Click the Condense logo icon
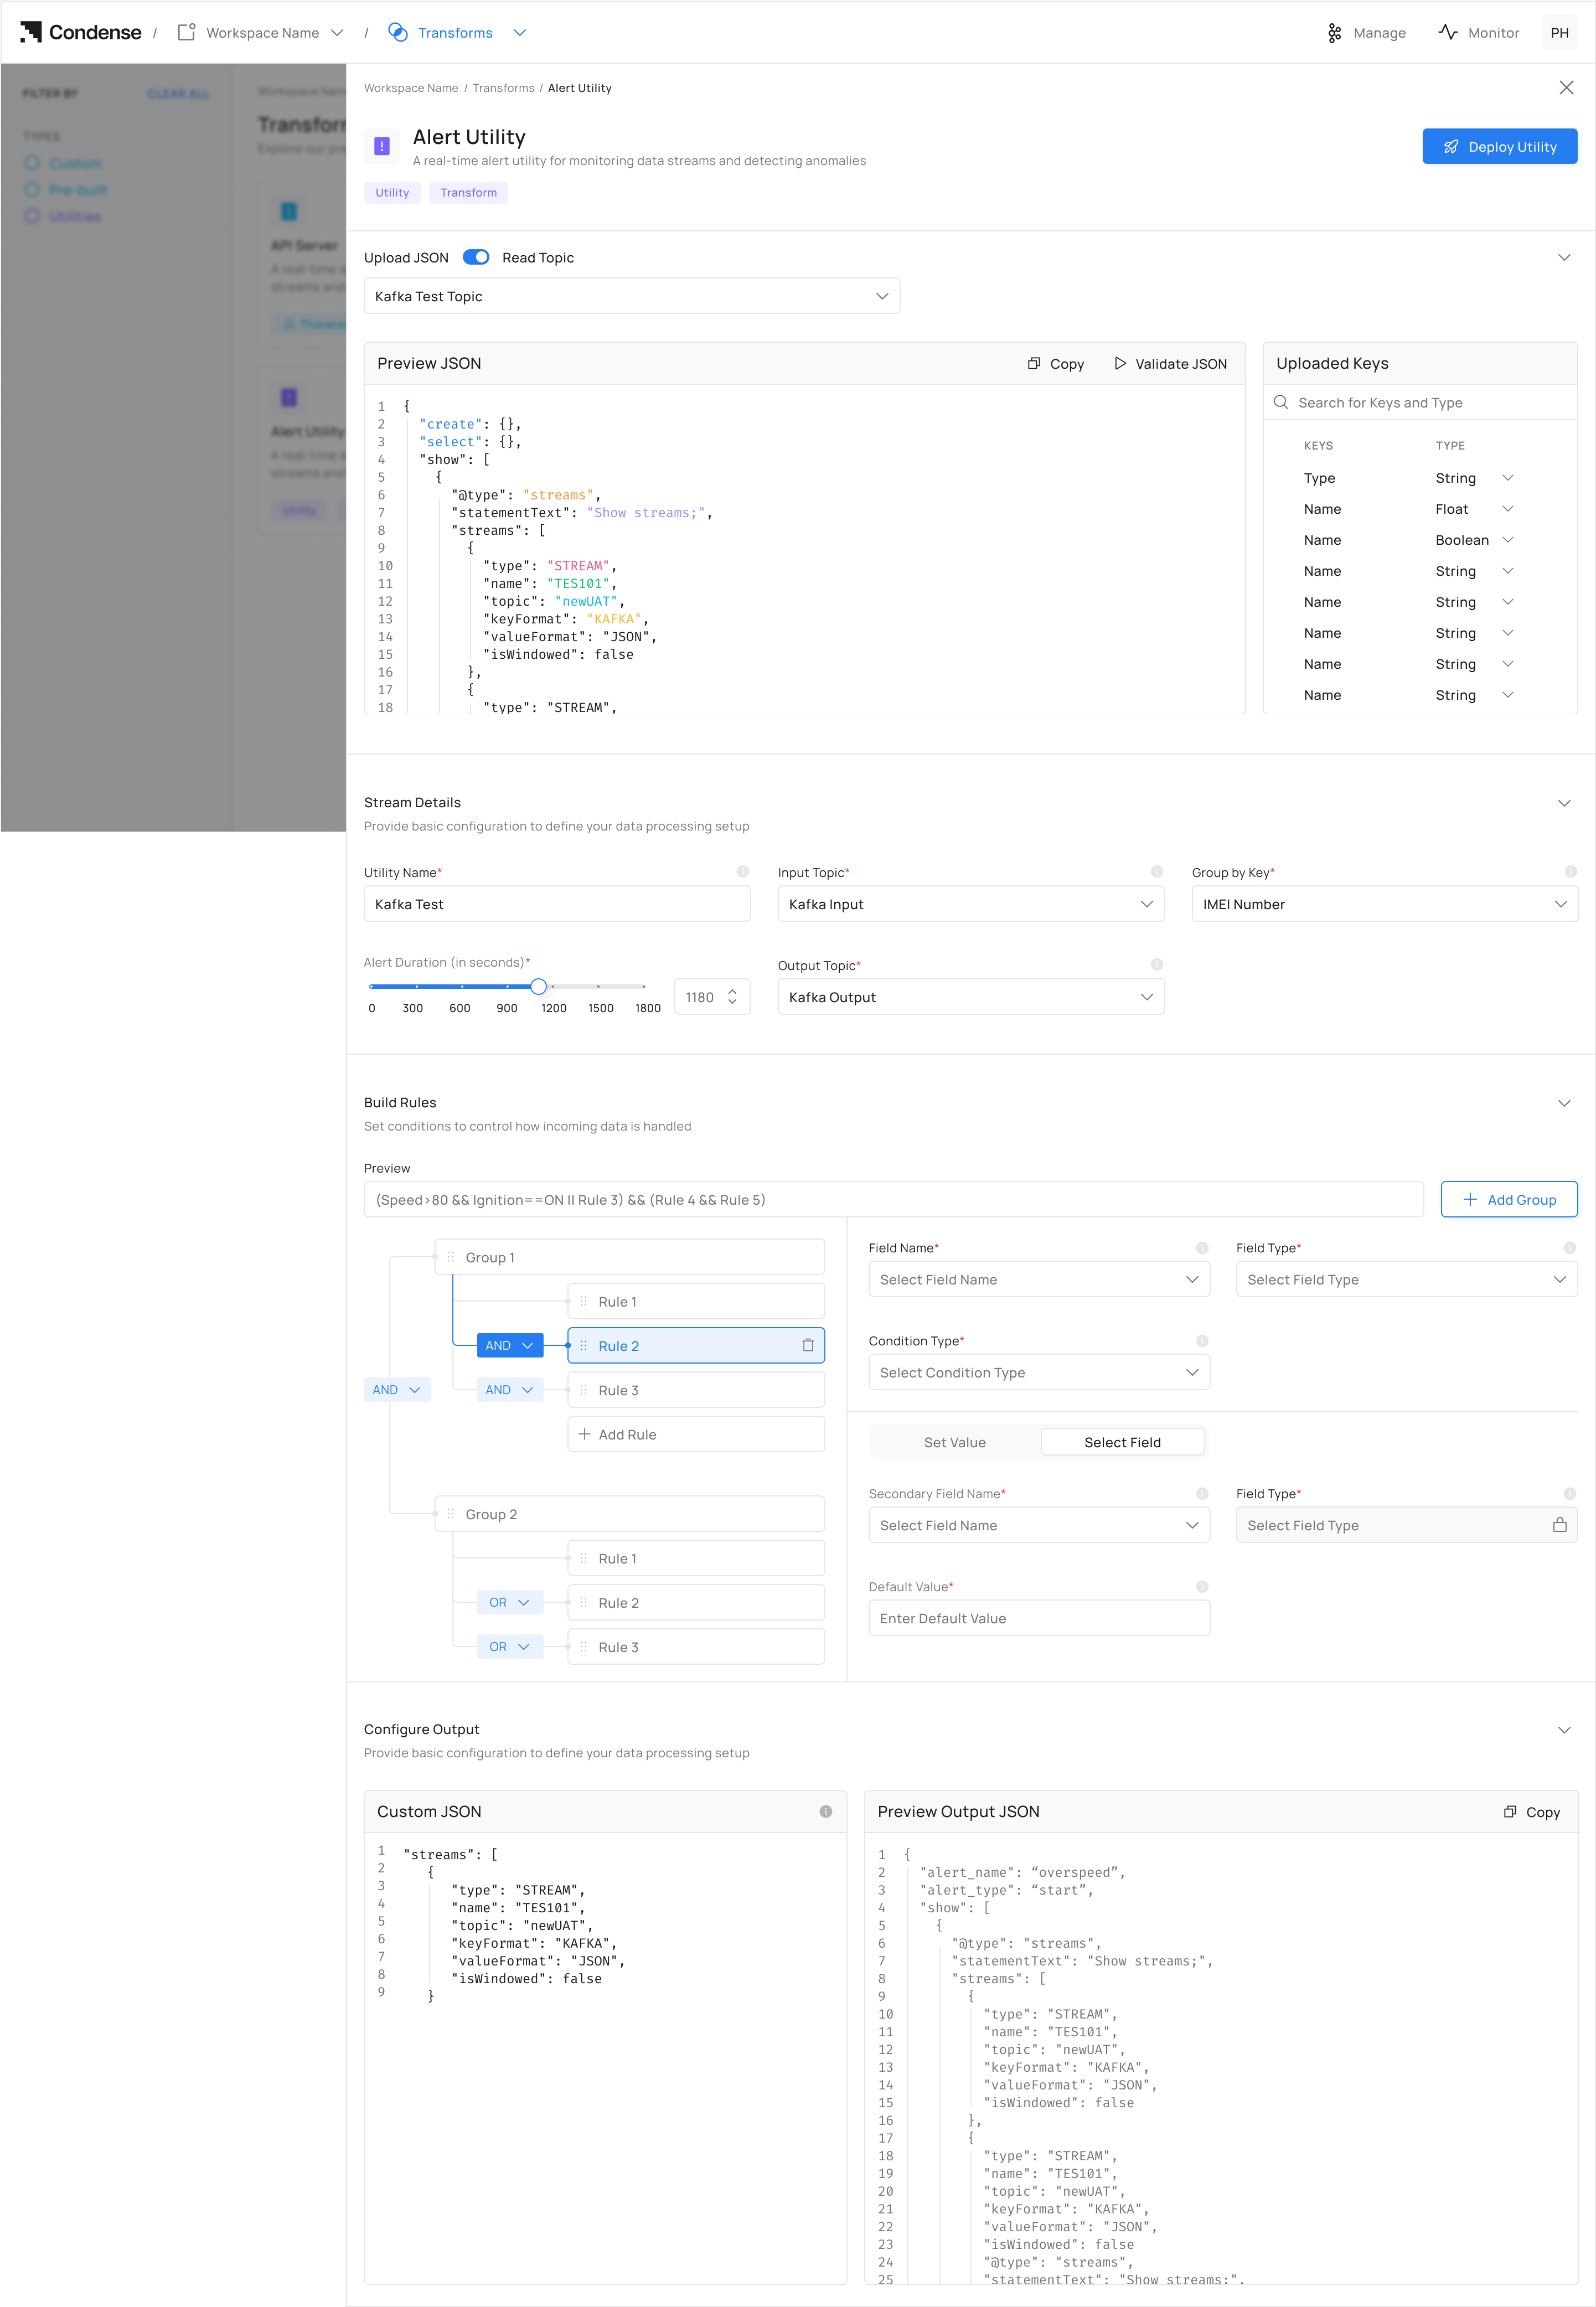Screen dimensions: 1596x2307 pyautogui.click(x=31, y=32)
